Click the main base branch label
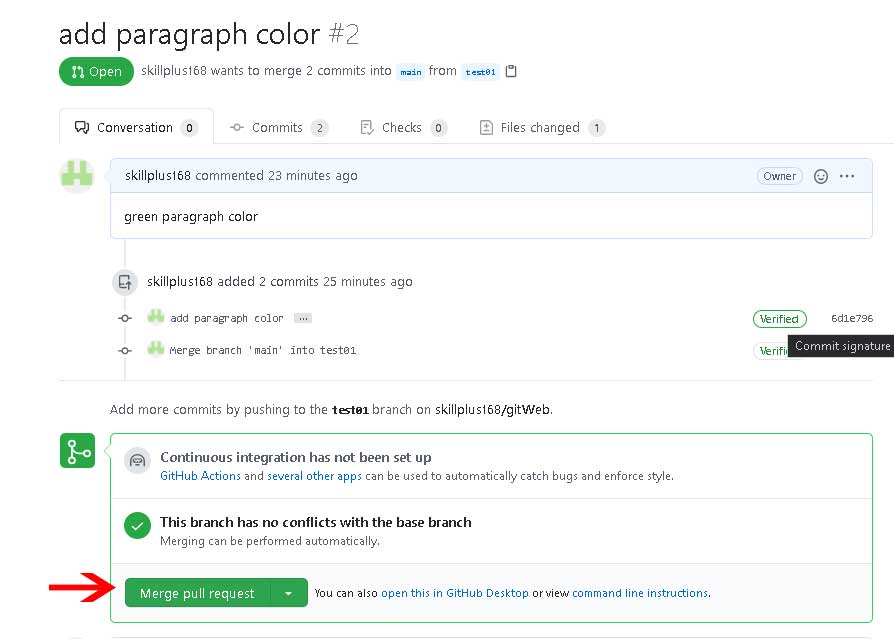The image size is (894, 639). click(411, 72)
